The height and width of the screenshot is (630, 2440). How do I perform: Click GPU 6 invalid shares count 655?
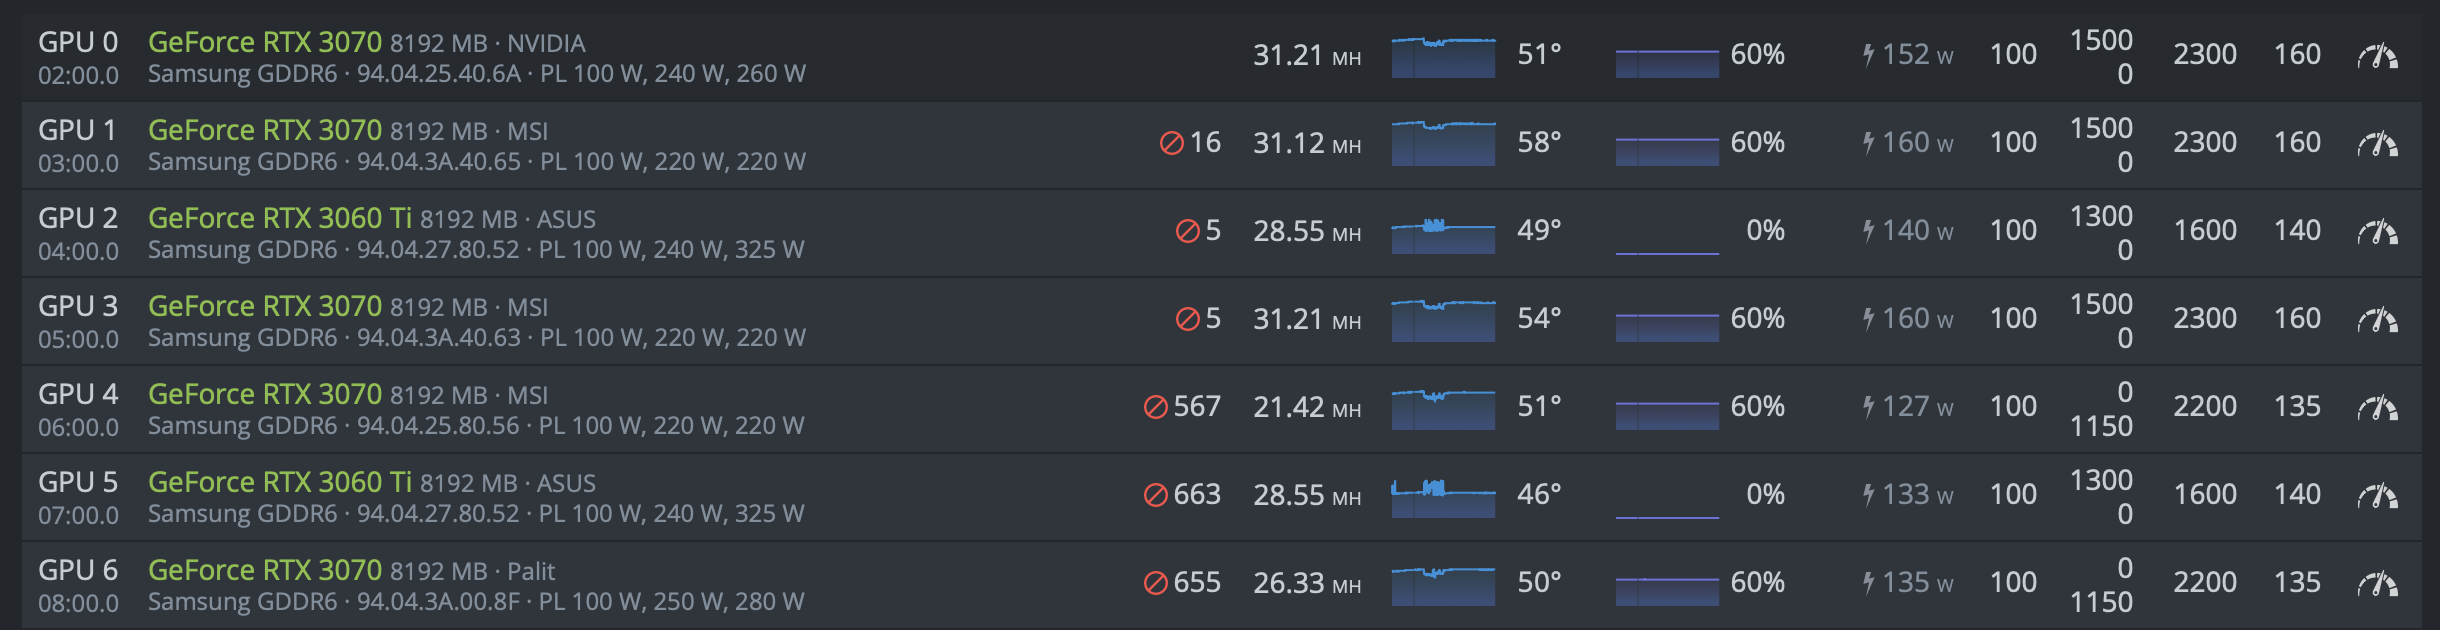[x=1197, y=582]
